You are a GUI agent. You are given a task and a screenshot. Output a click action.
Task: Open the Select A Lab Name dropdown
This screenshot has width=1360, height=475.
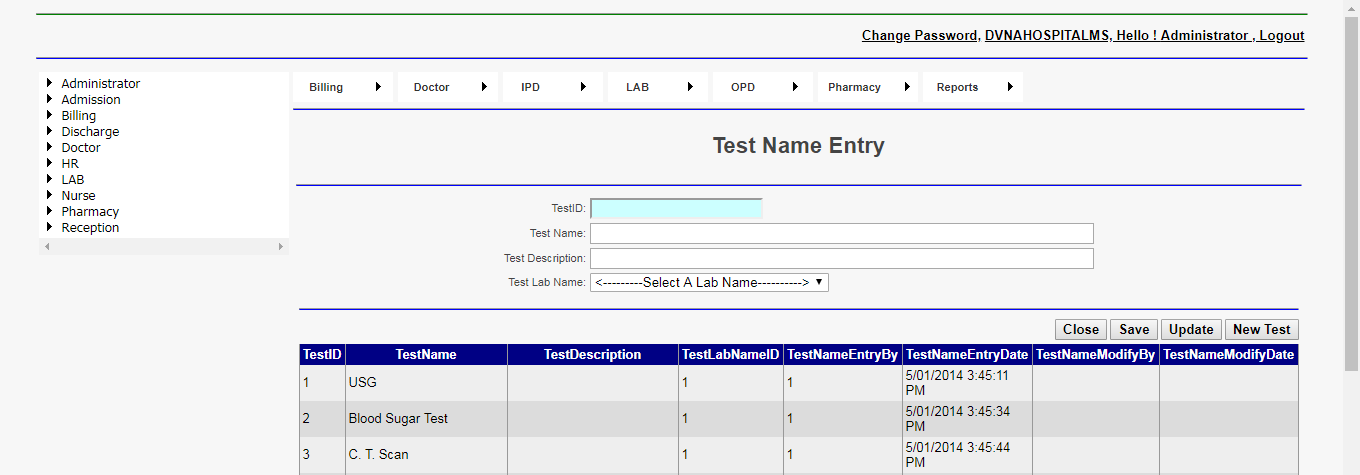pos(710,283)
